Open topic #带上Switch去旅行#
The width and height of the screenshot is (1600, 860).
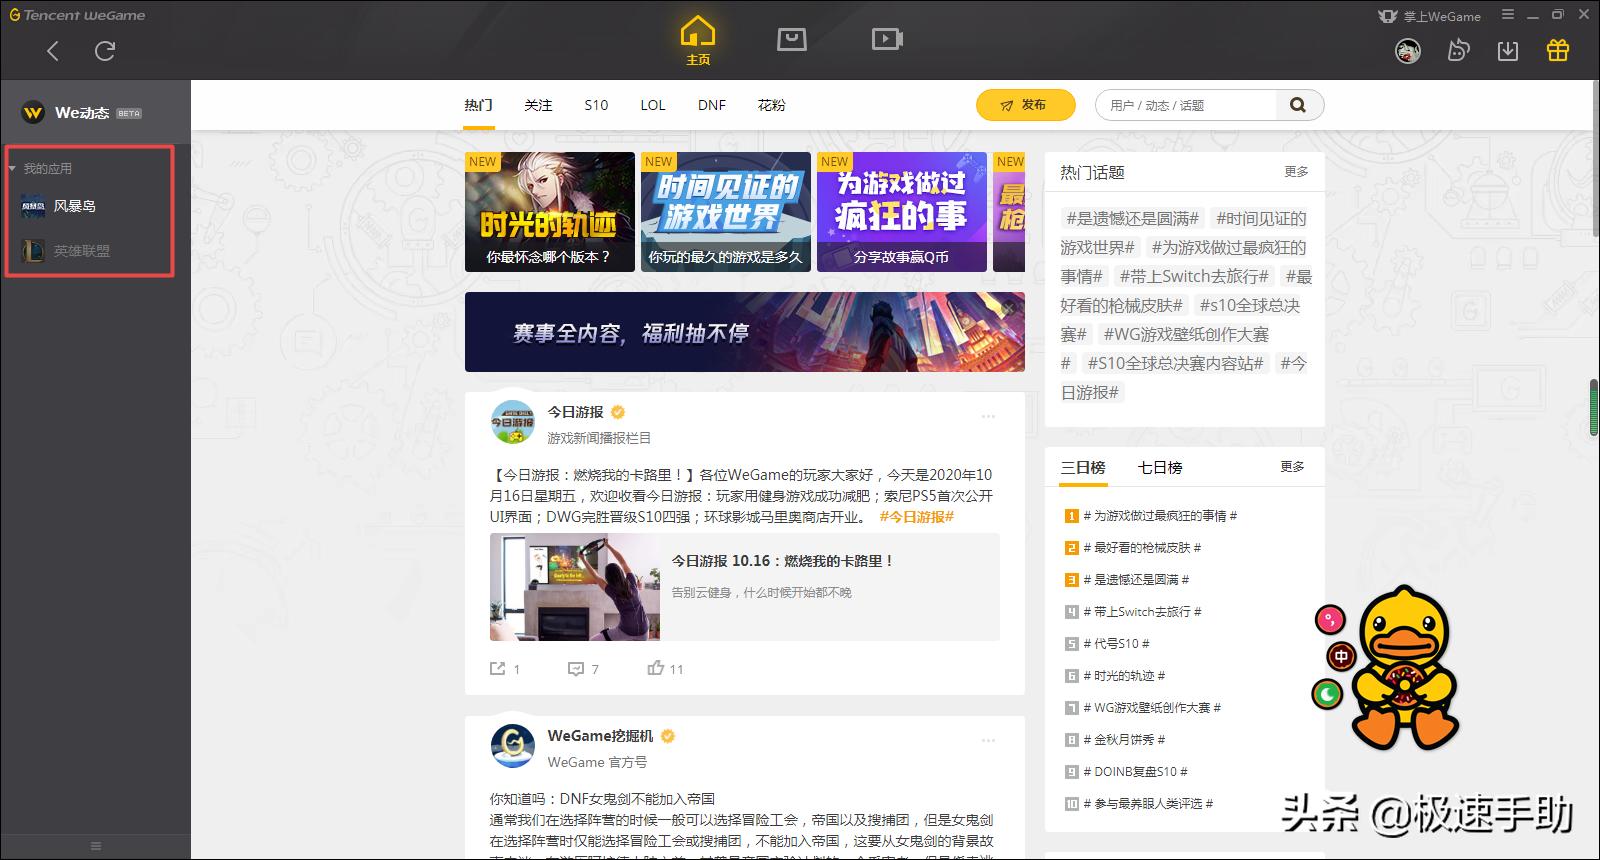click(x=1194, y=276)
